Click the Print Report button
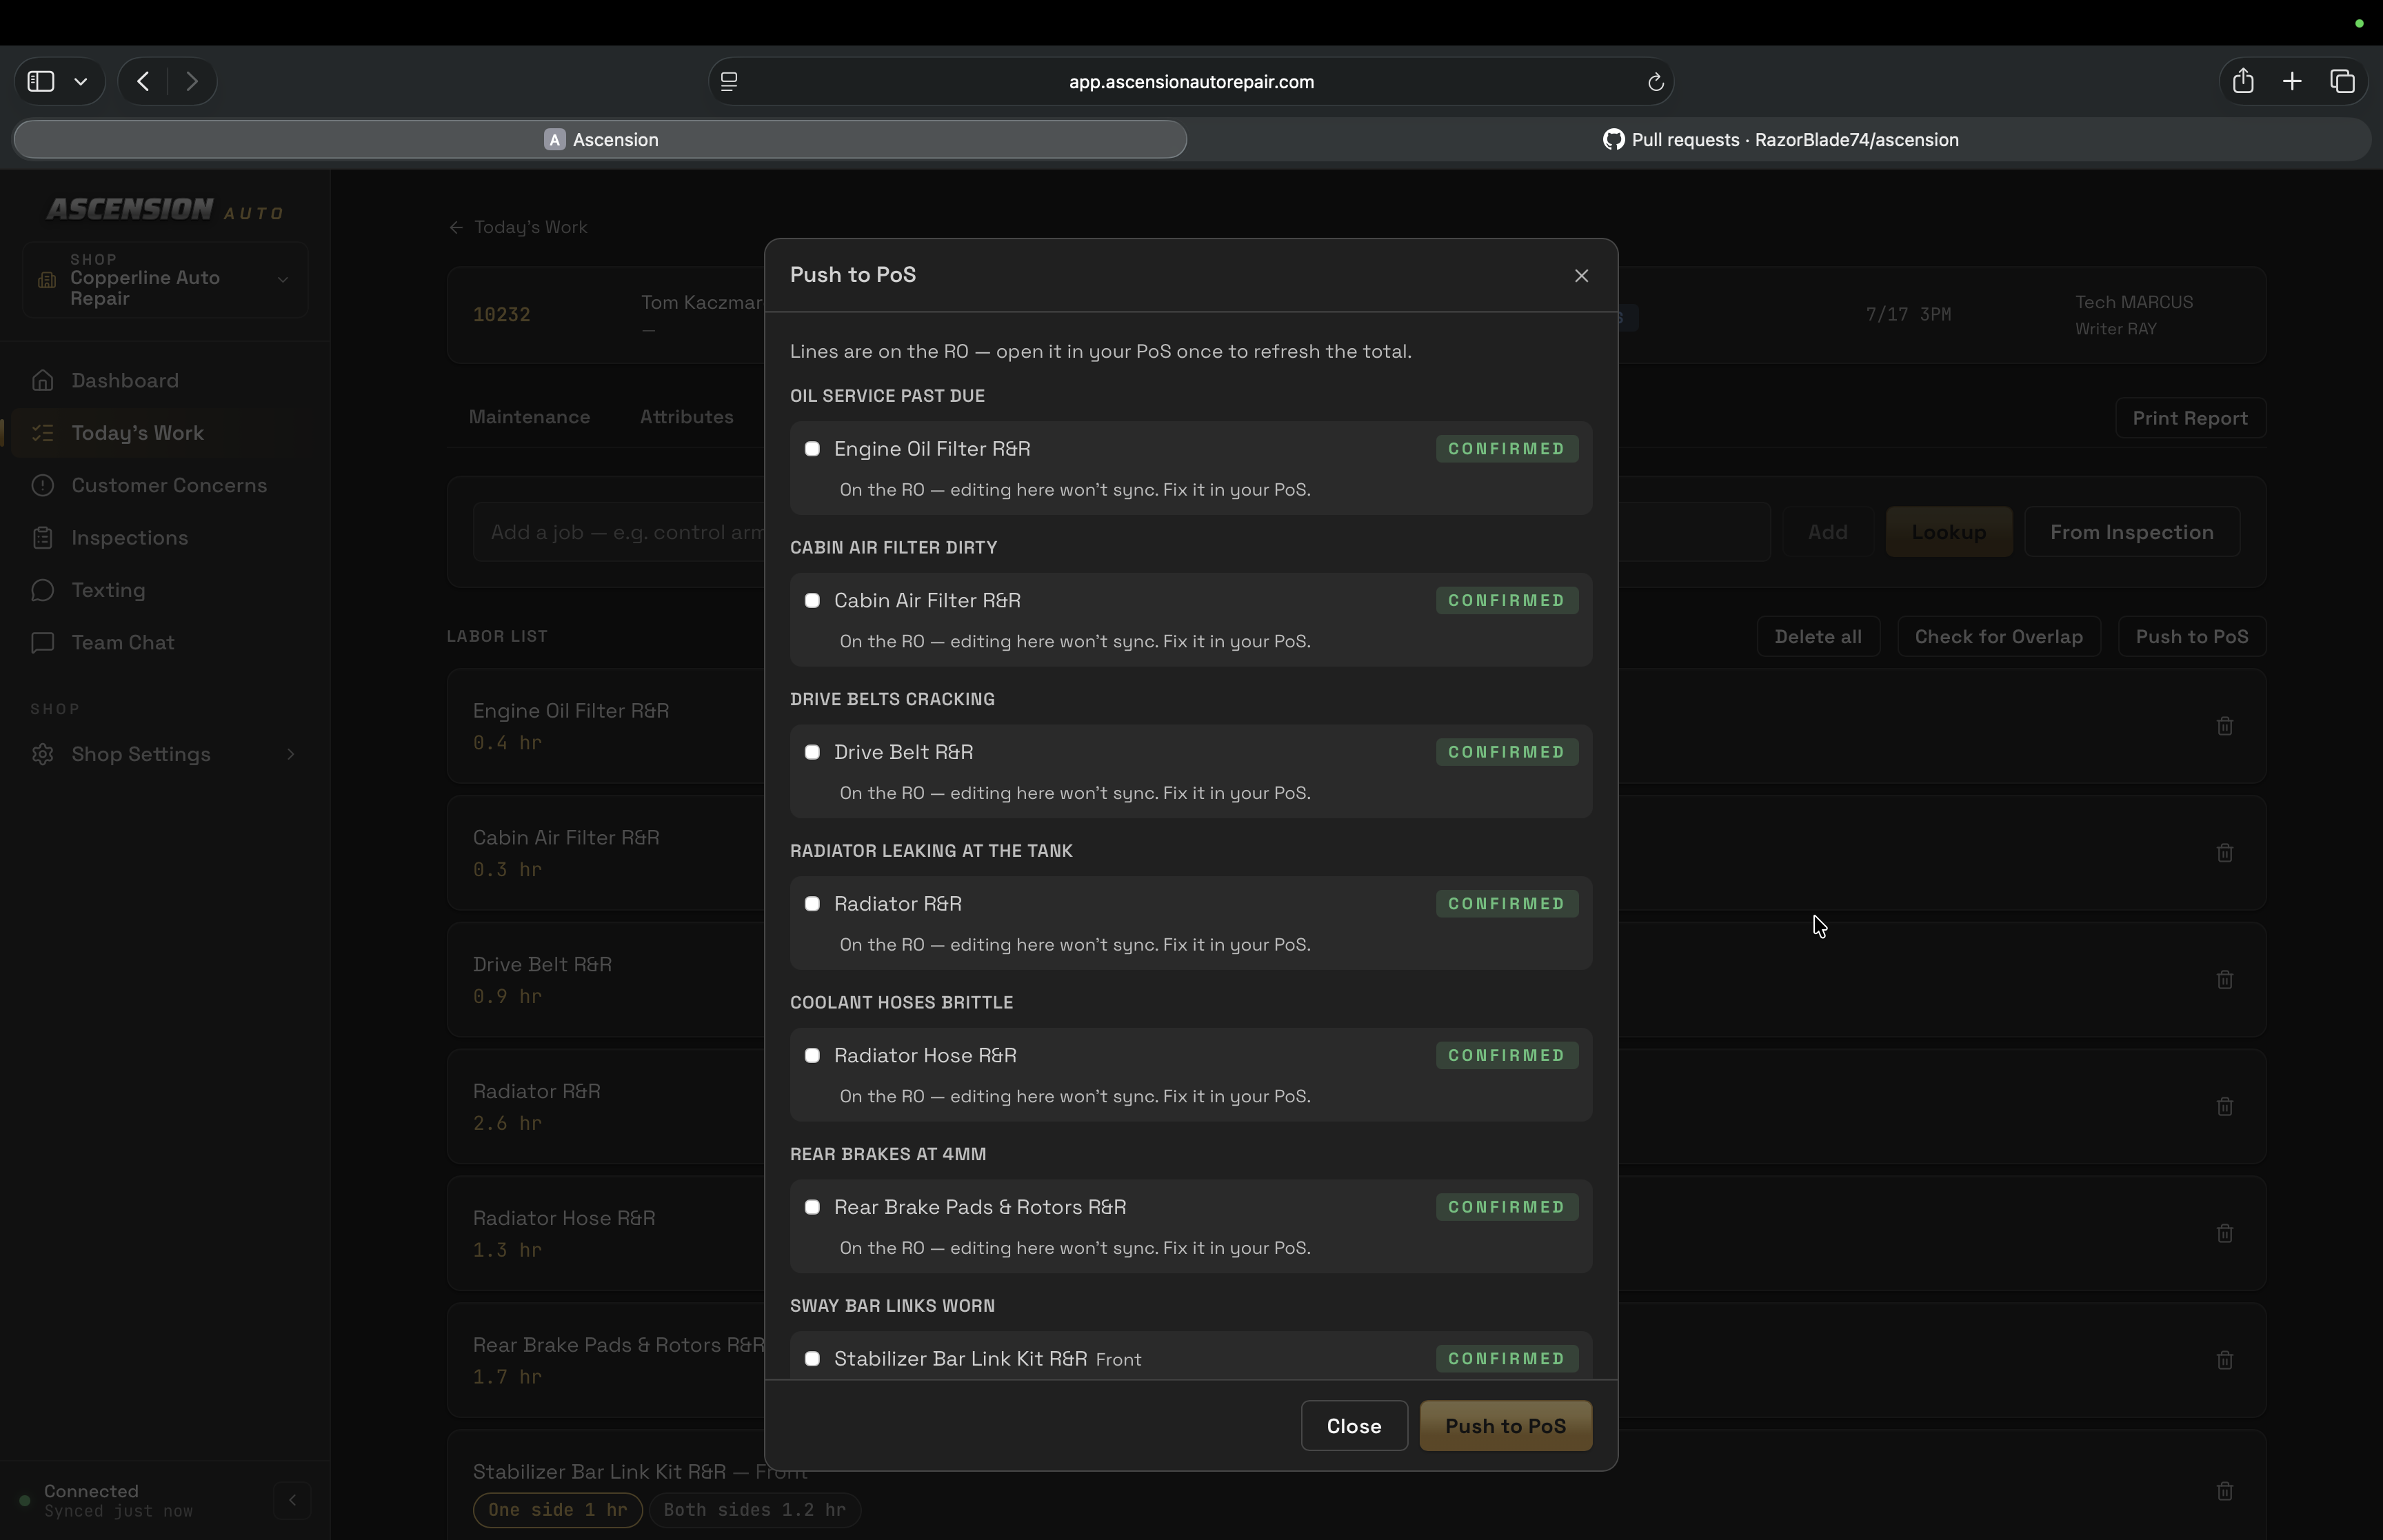The image size is (2383, 1540). tap(2190, 418)
